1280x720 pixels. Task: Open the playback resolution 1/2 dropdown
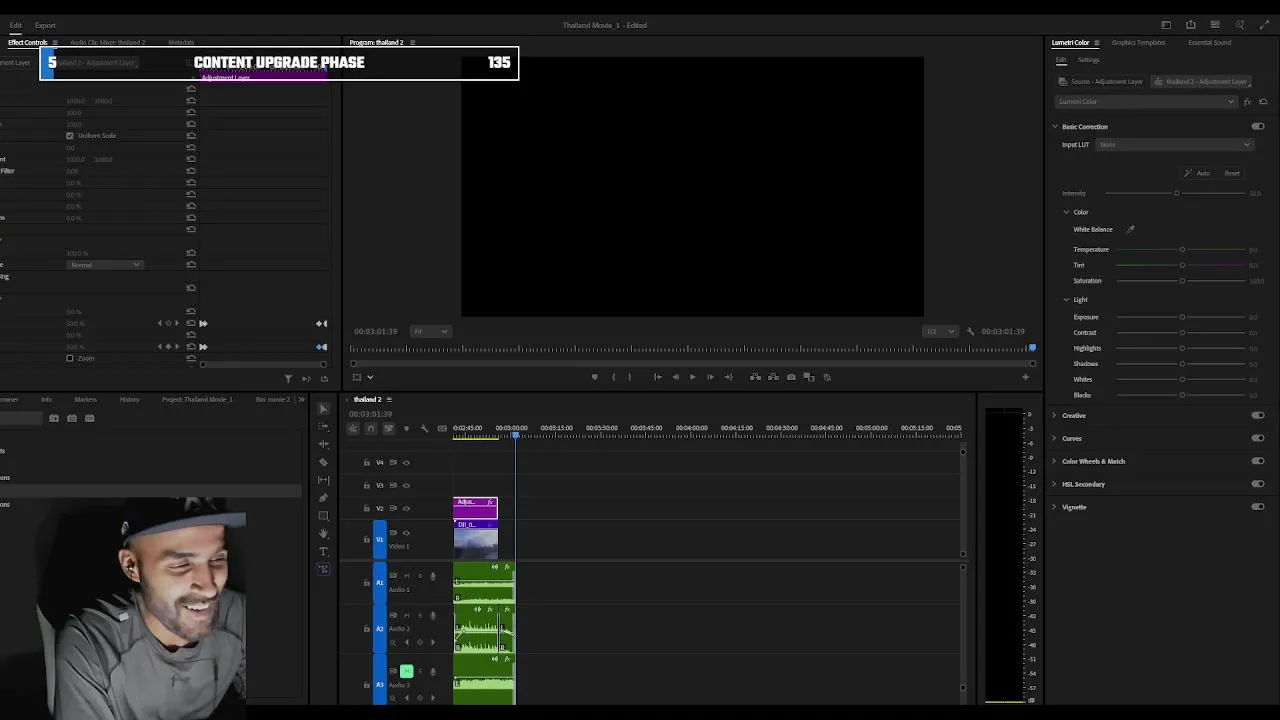tap(940, 331)
